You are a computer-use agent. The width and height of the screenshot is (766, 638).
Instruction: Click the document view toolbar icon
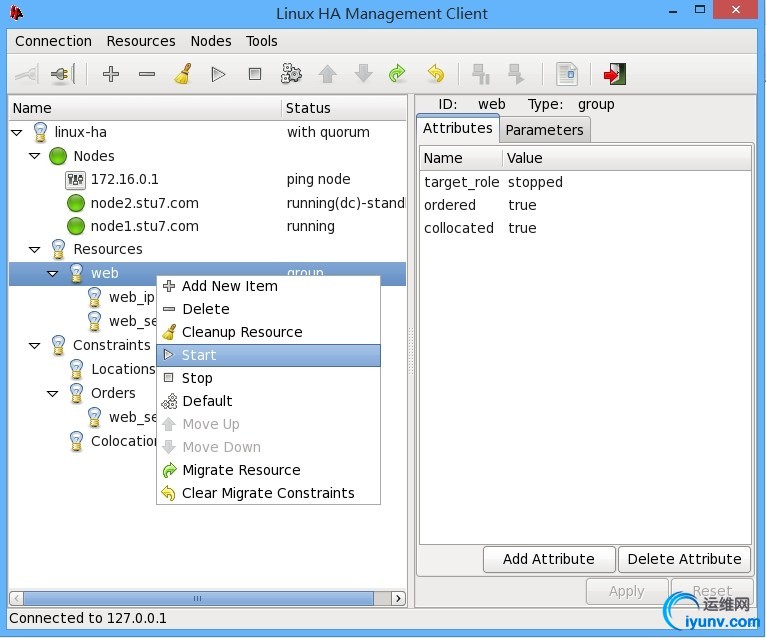tap(567, 74)
